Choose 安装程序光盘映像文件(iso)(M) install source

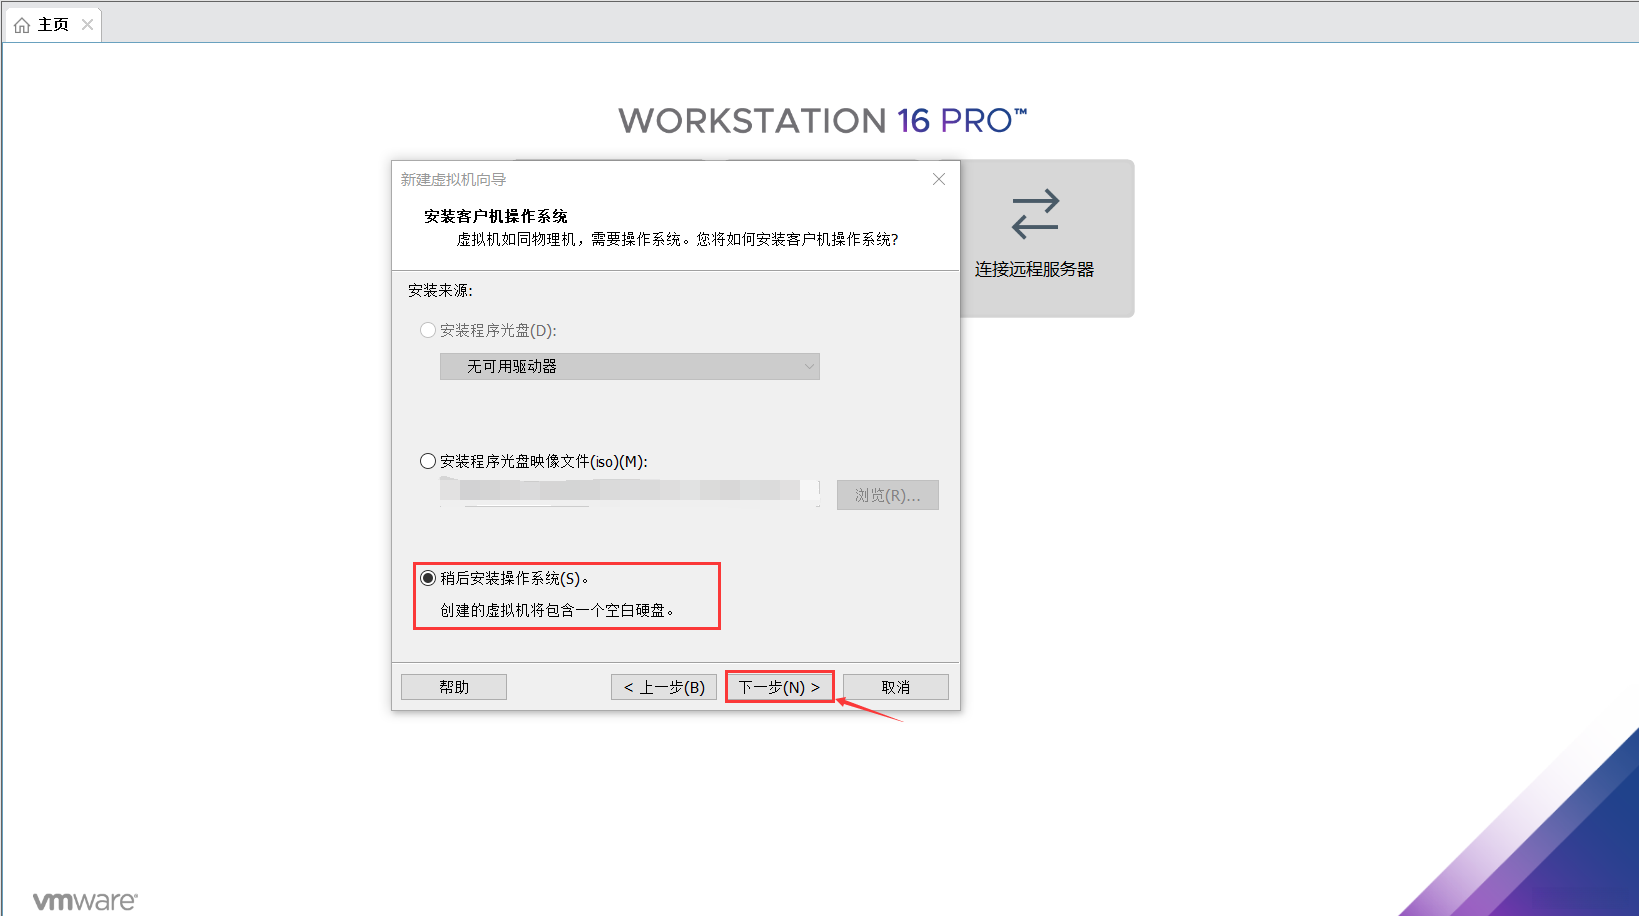[x=428, y=461]
